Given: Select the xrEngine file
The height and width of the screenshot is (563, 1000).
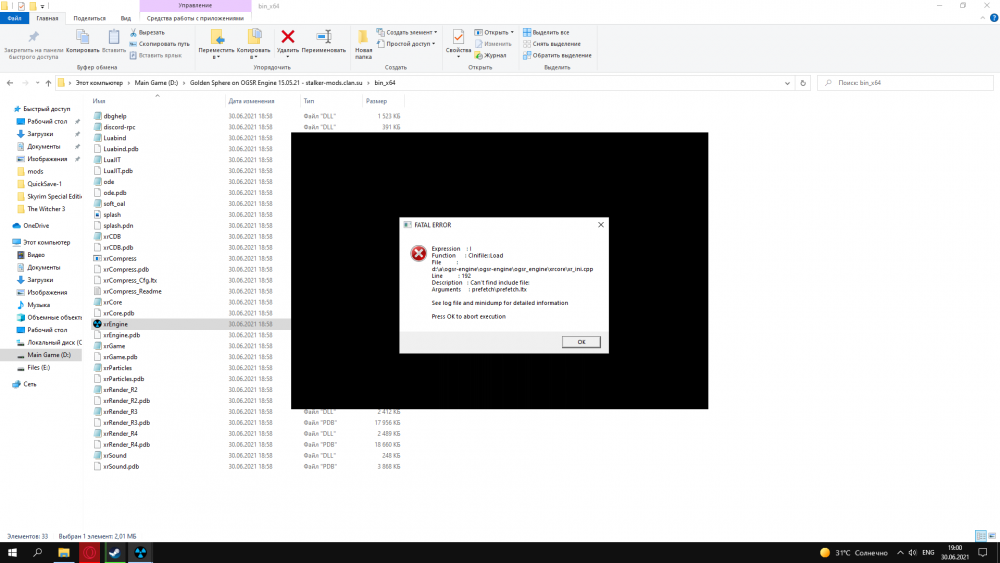Looking at the screenshot, I should pos(115,325).
